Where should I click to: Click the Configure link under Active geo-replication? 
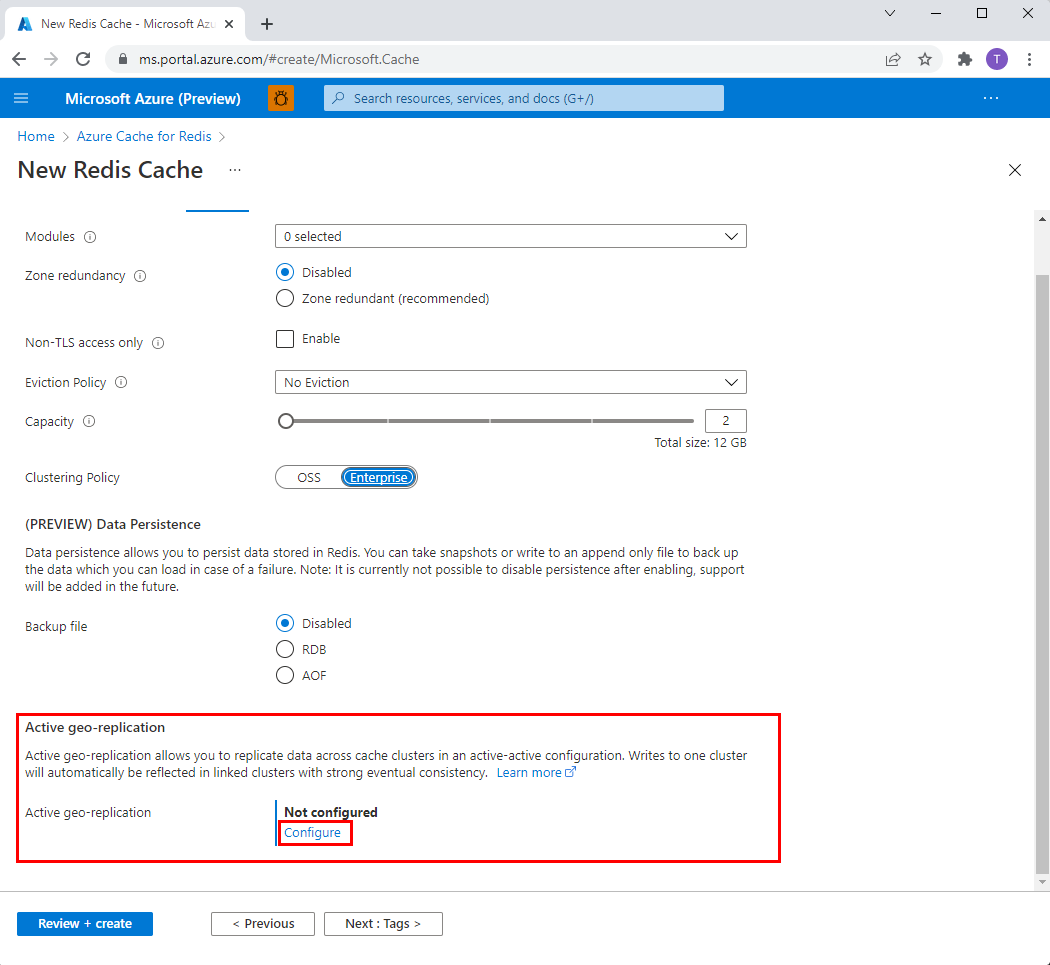point(313,832)
